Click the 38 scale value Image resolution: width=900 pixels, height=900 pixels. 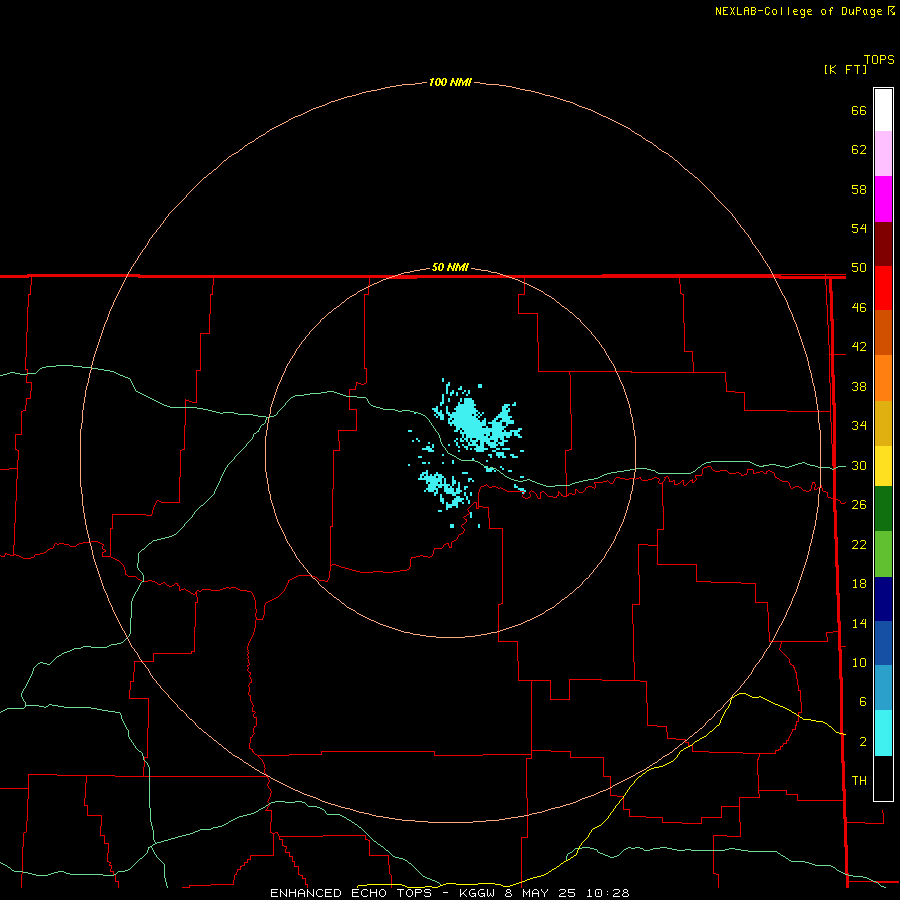point(859,387)
